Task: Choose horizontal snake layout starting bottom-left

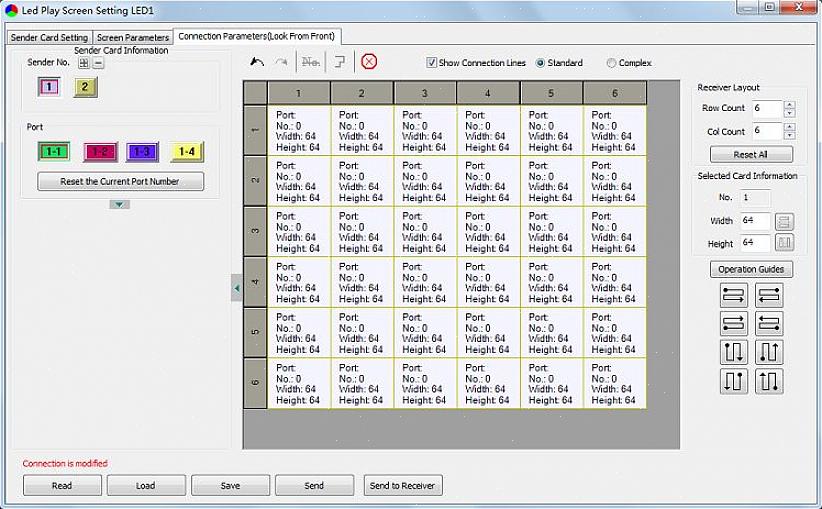Action: [x=733, y=323]
